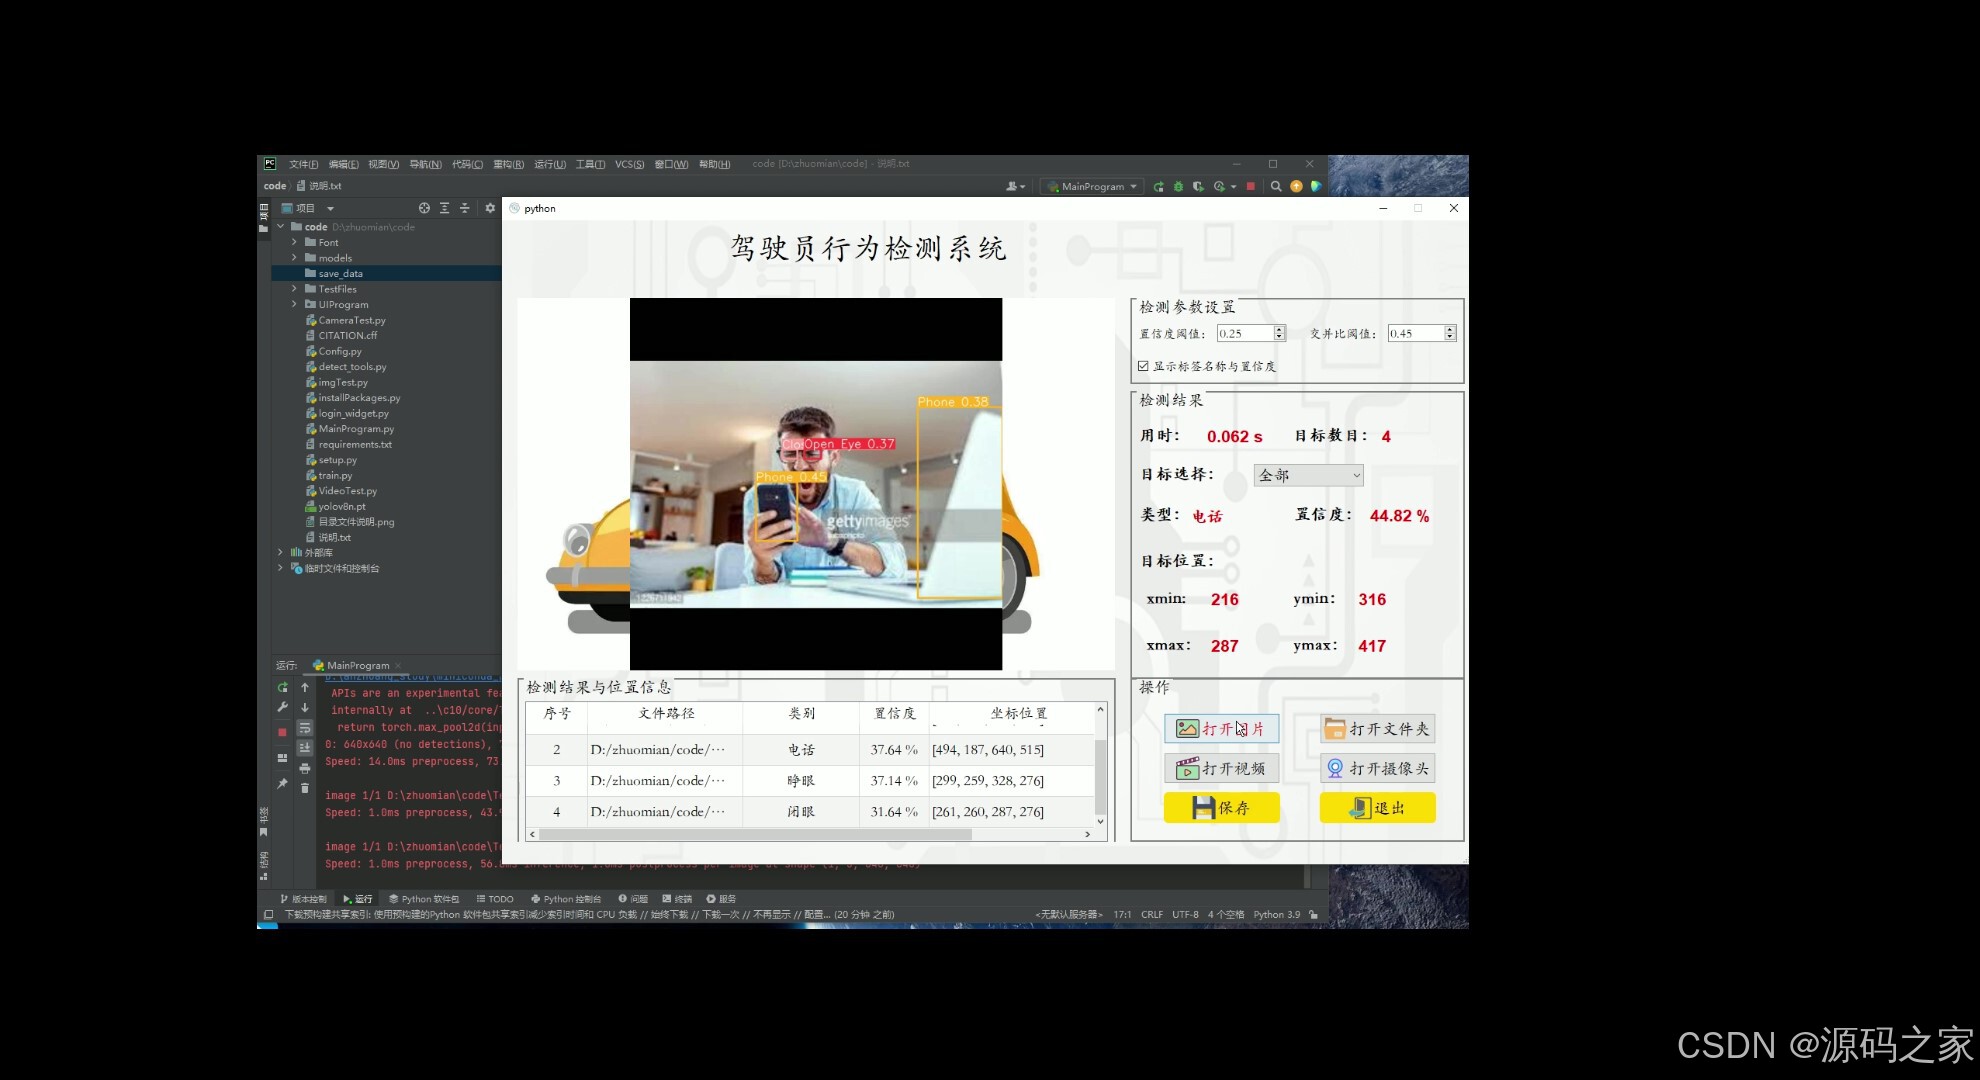Open the 文件(F) menu
This screenshot has height=1080, width=1980.
coord(303,163)
